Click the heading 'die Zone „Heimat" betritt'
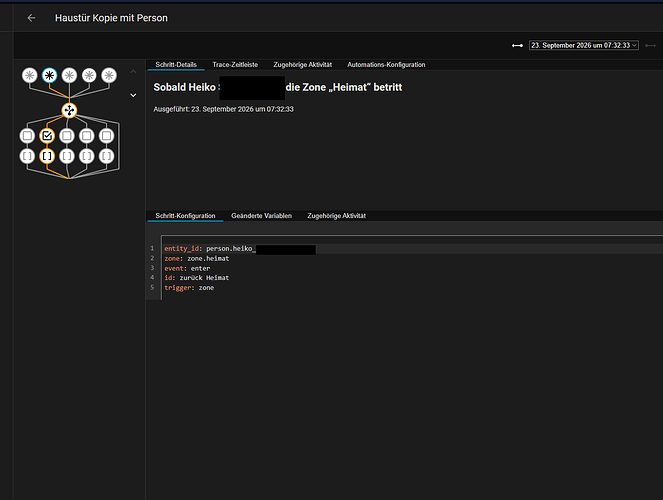The image size is (663, 500). coord(344,87)
